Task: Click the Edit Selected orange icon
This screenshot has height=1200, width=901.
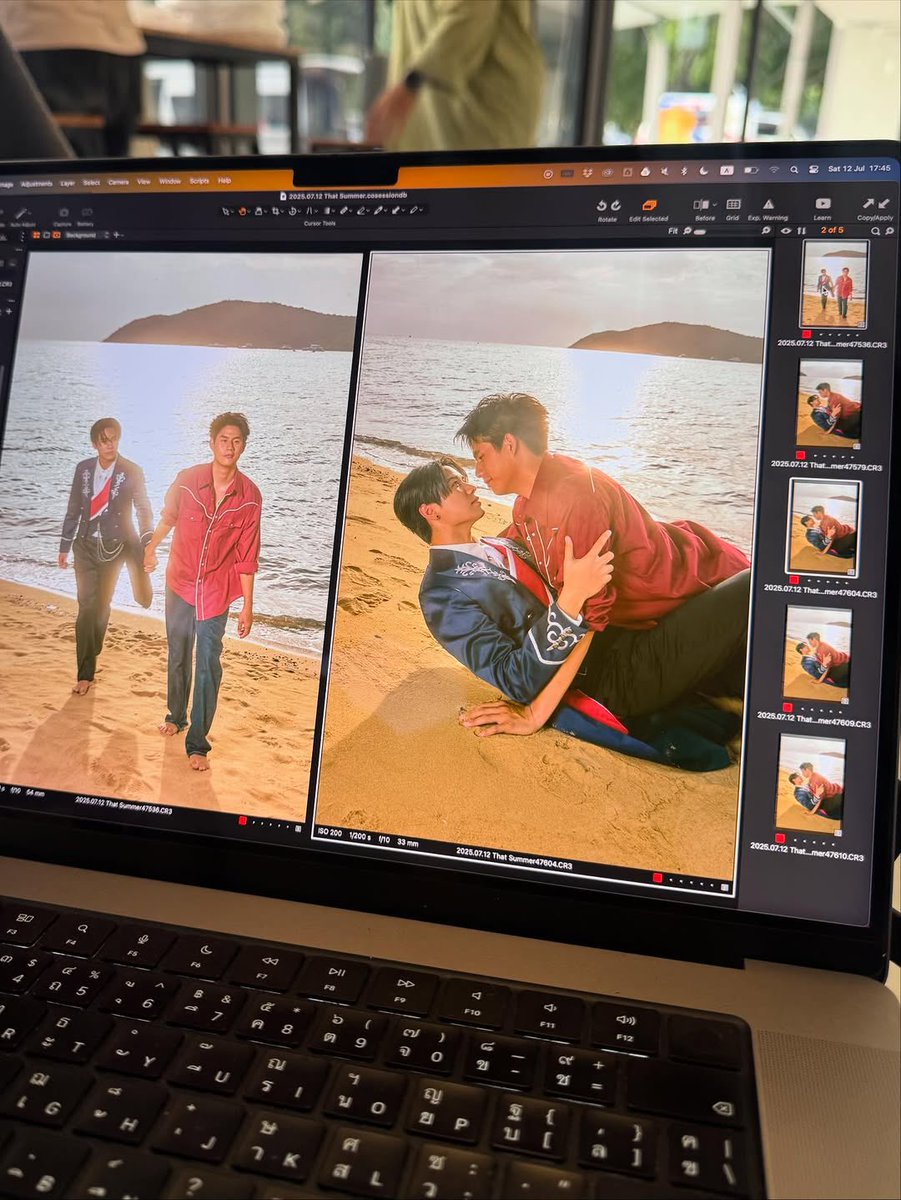Action: (x=649, y=205)
